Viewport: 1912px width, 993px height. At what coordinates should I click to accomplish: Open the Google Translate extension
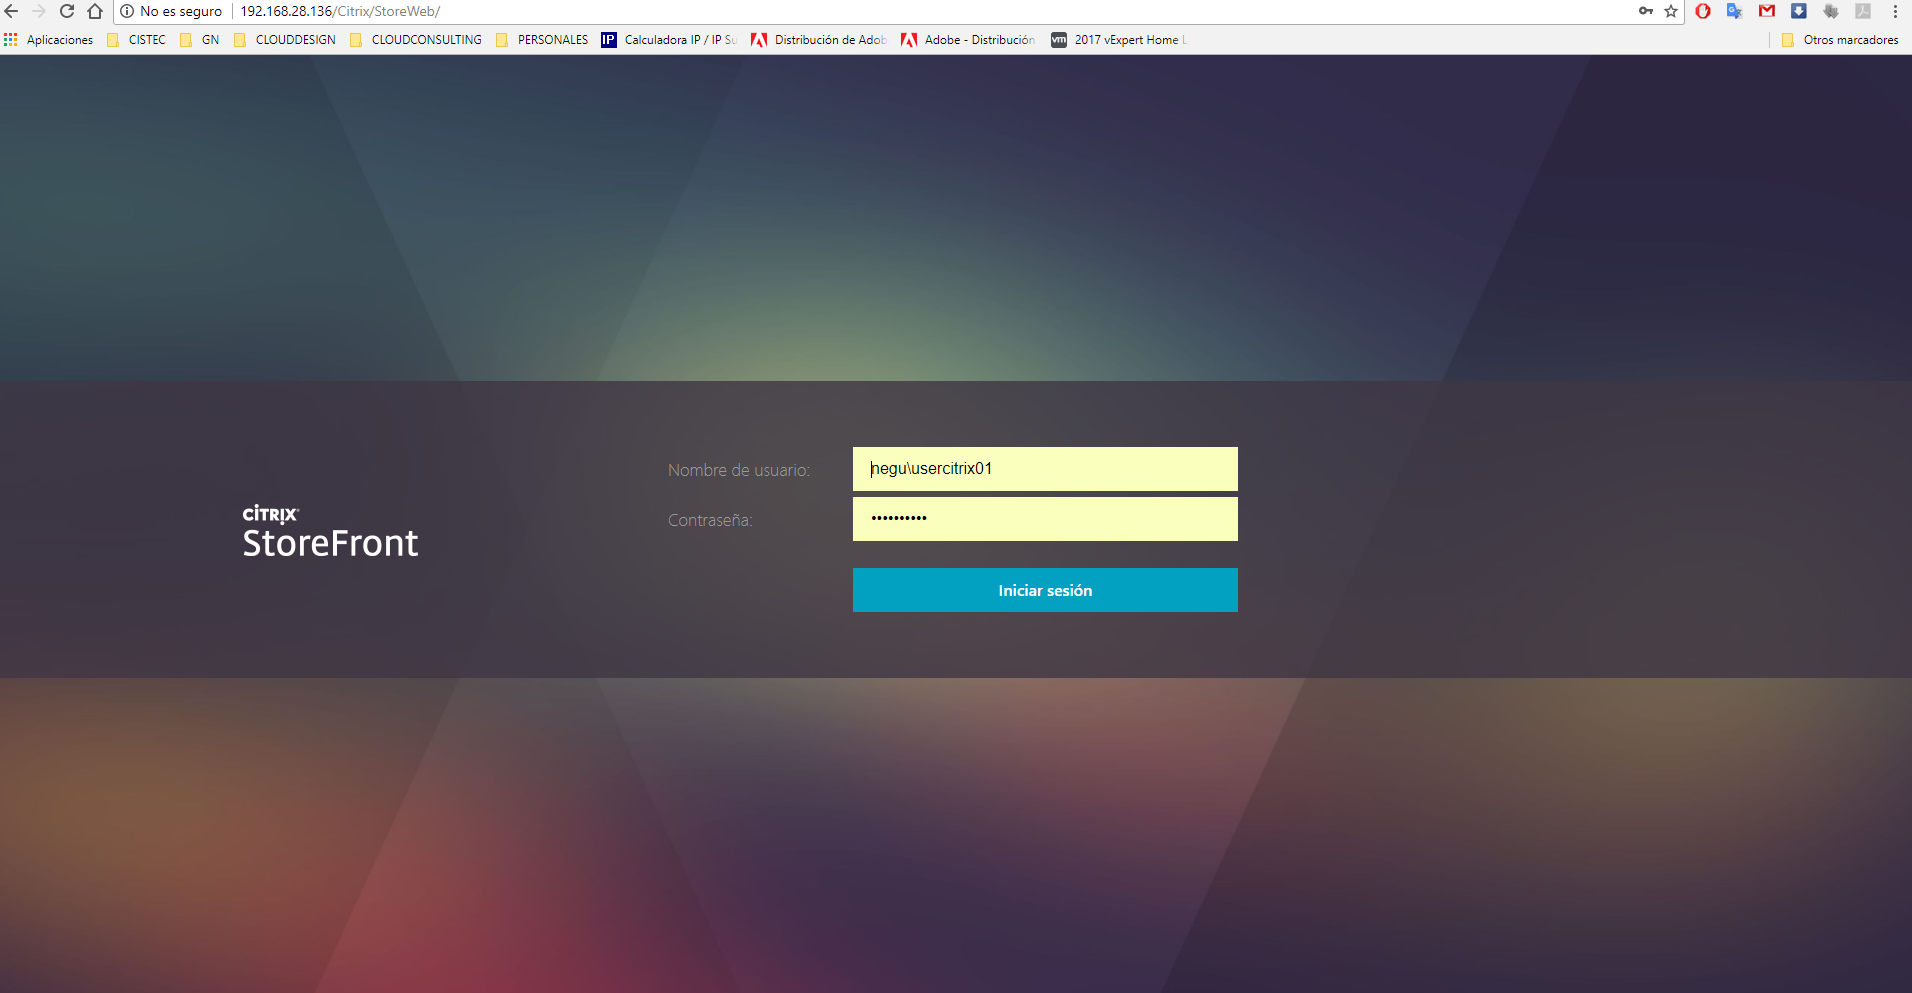[1735, 11]
